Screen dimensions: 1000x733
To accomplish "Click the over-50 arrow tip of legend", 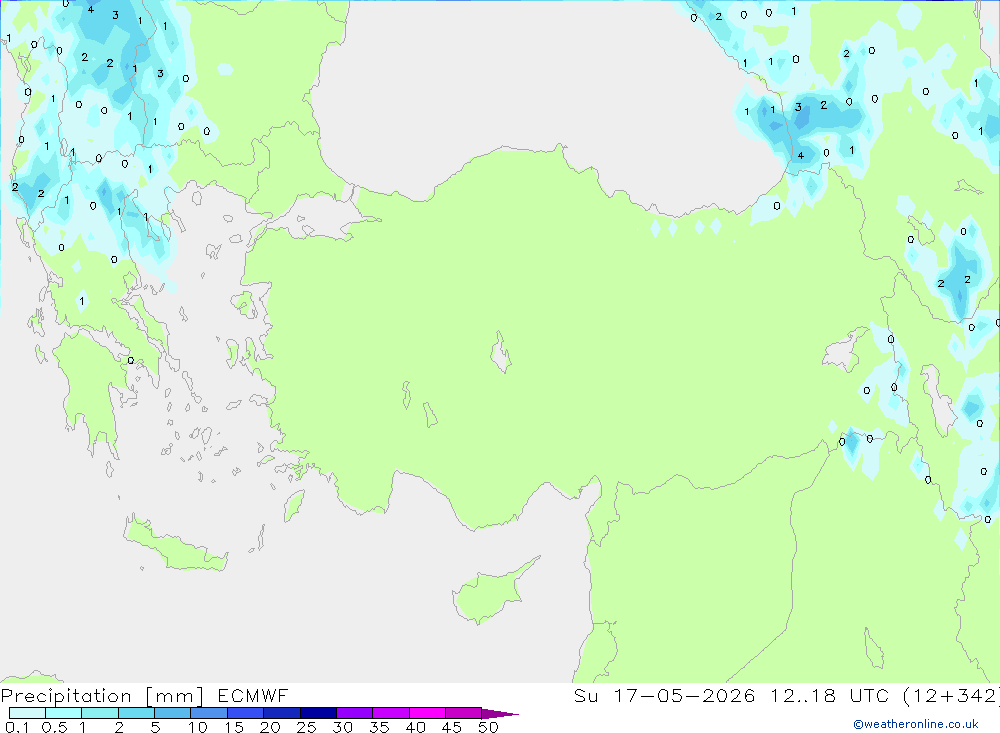I will [x=500, y=714].
